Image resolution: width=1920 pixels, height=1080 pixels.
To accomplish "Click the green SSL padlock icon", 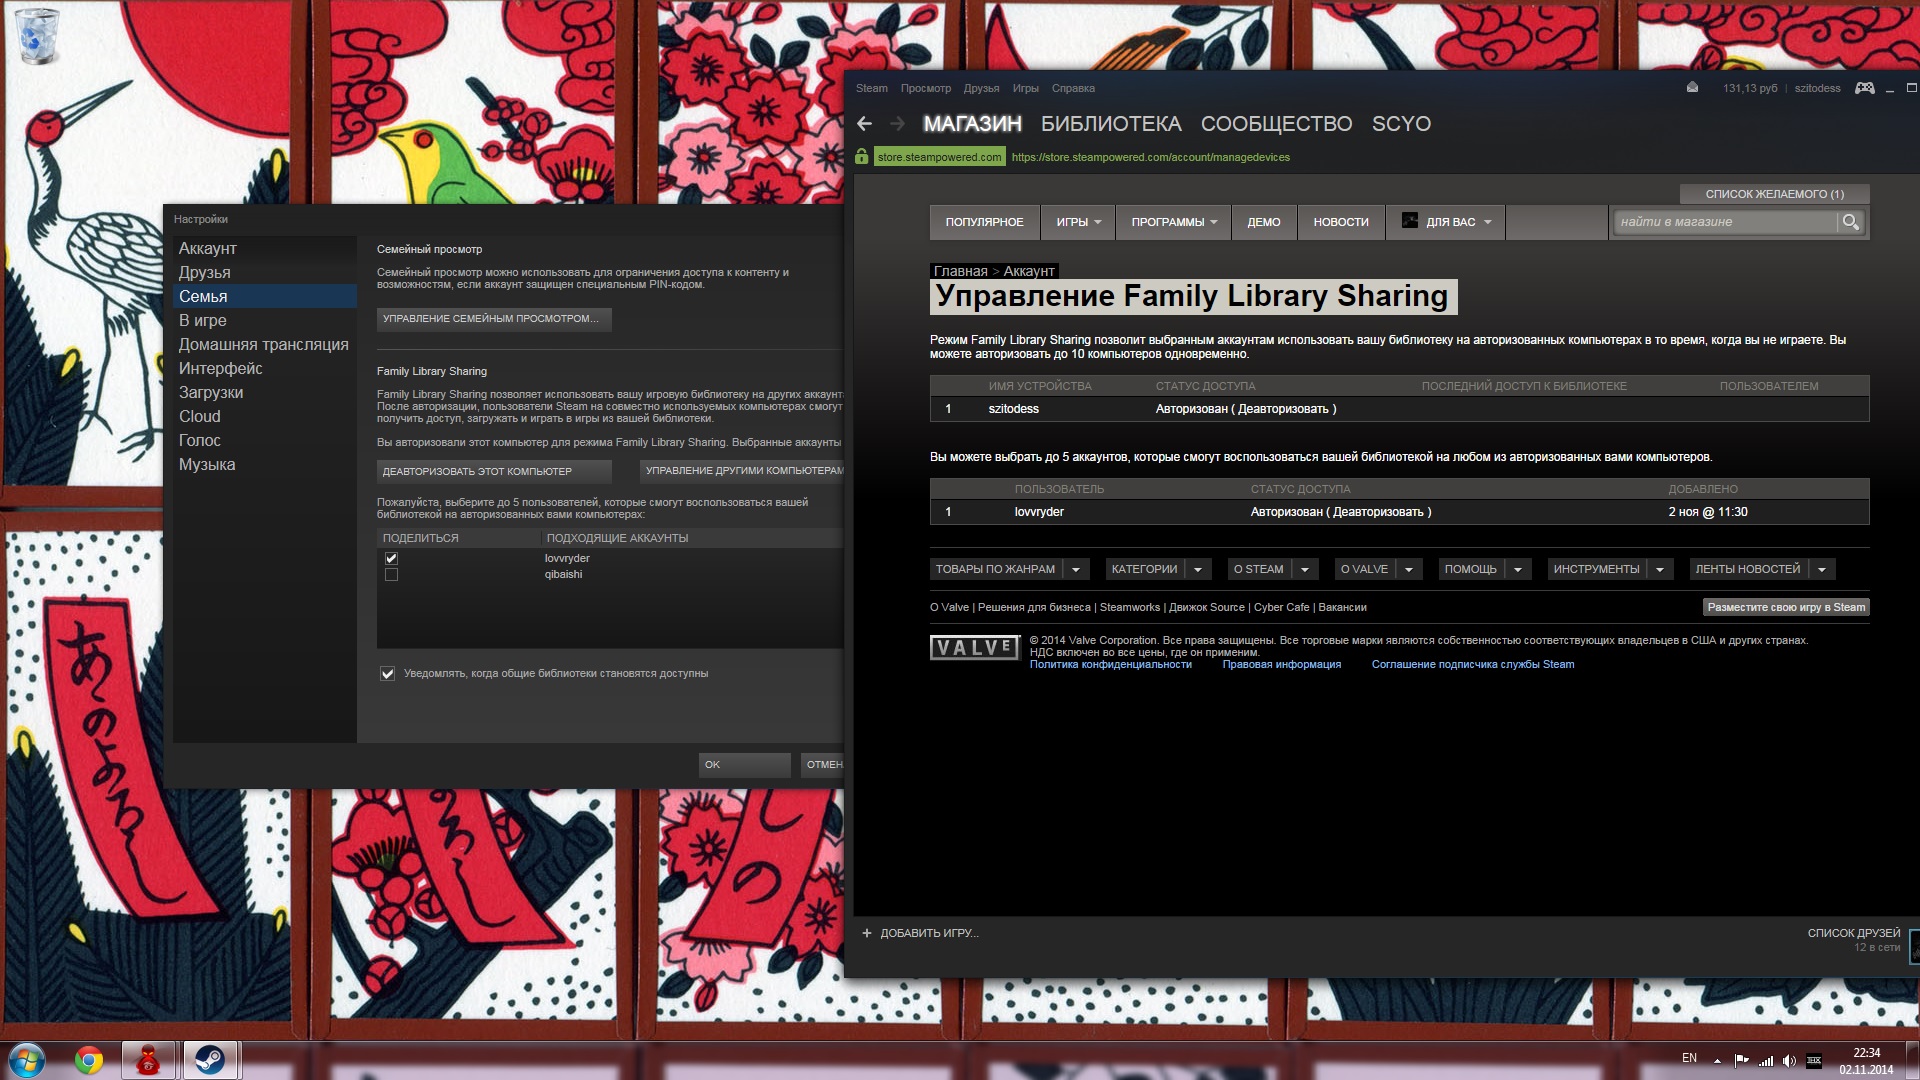I will pos(862,157).
